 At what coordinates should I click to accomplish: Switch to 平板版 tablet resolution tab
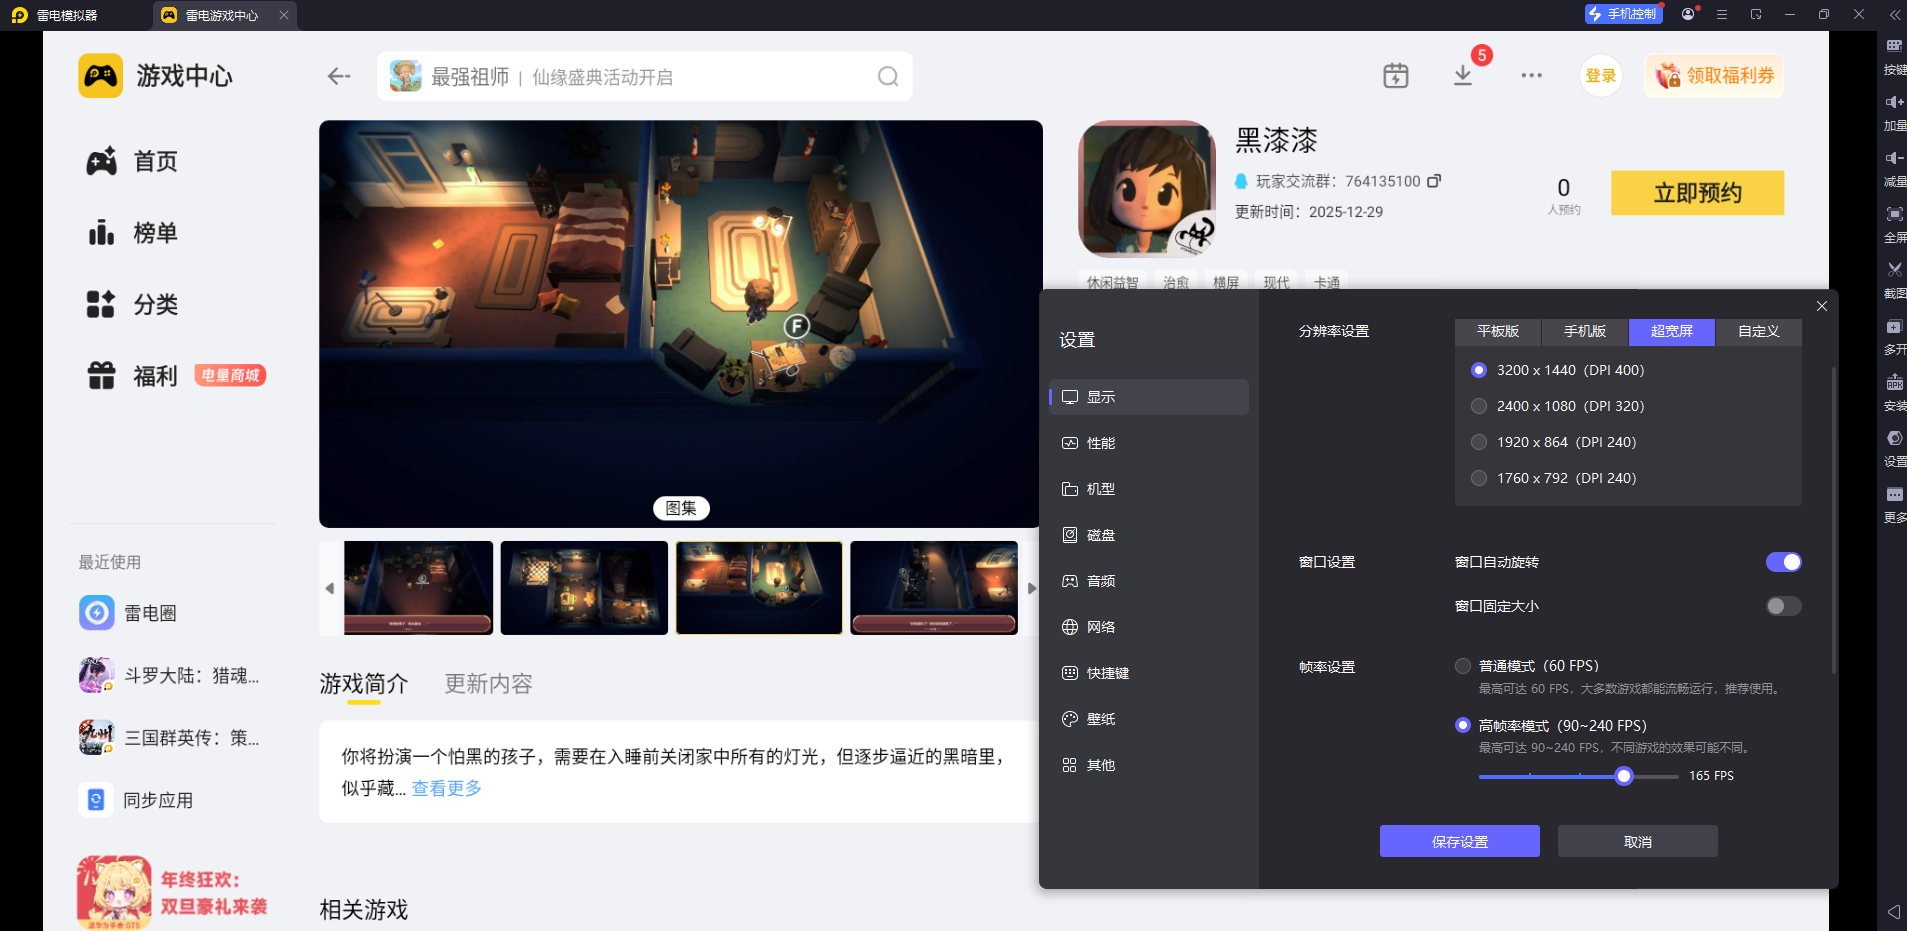[1498, 332]
